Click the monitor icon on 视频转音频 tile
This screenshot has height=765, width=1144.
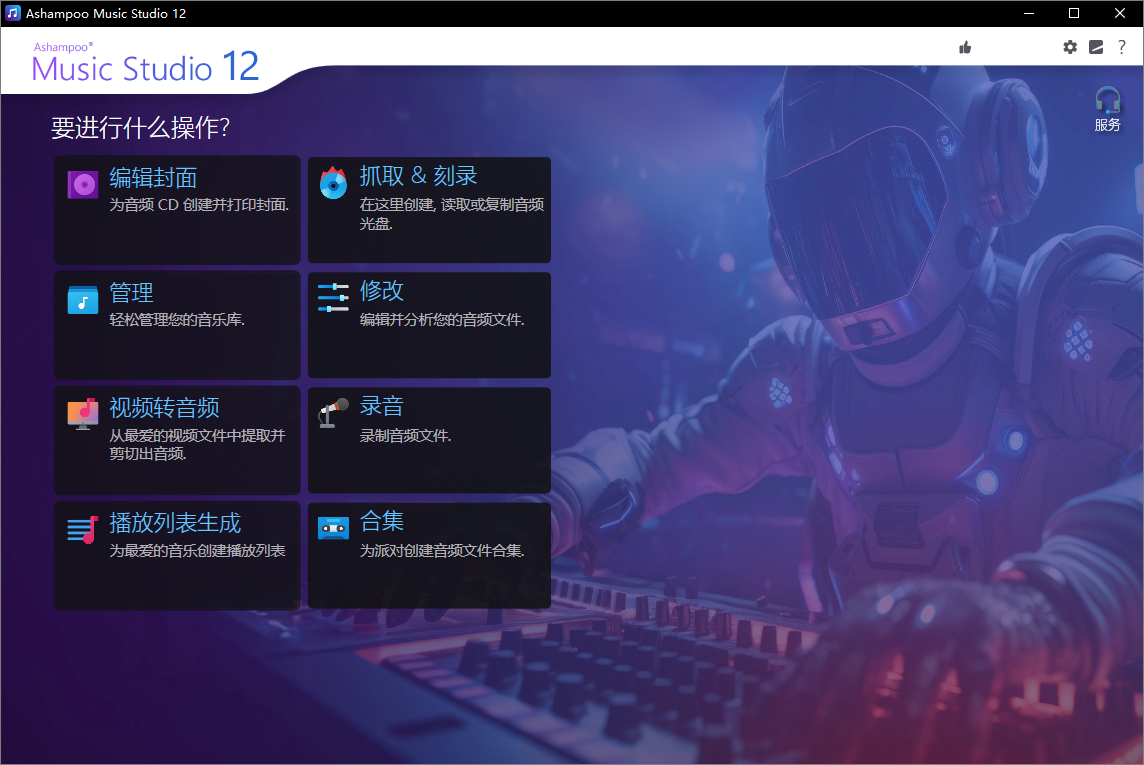[x=80, y=414]
